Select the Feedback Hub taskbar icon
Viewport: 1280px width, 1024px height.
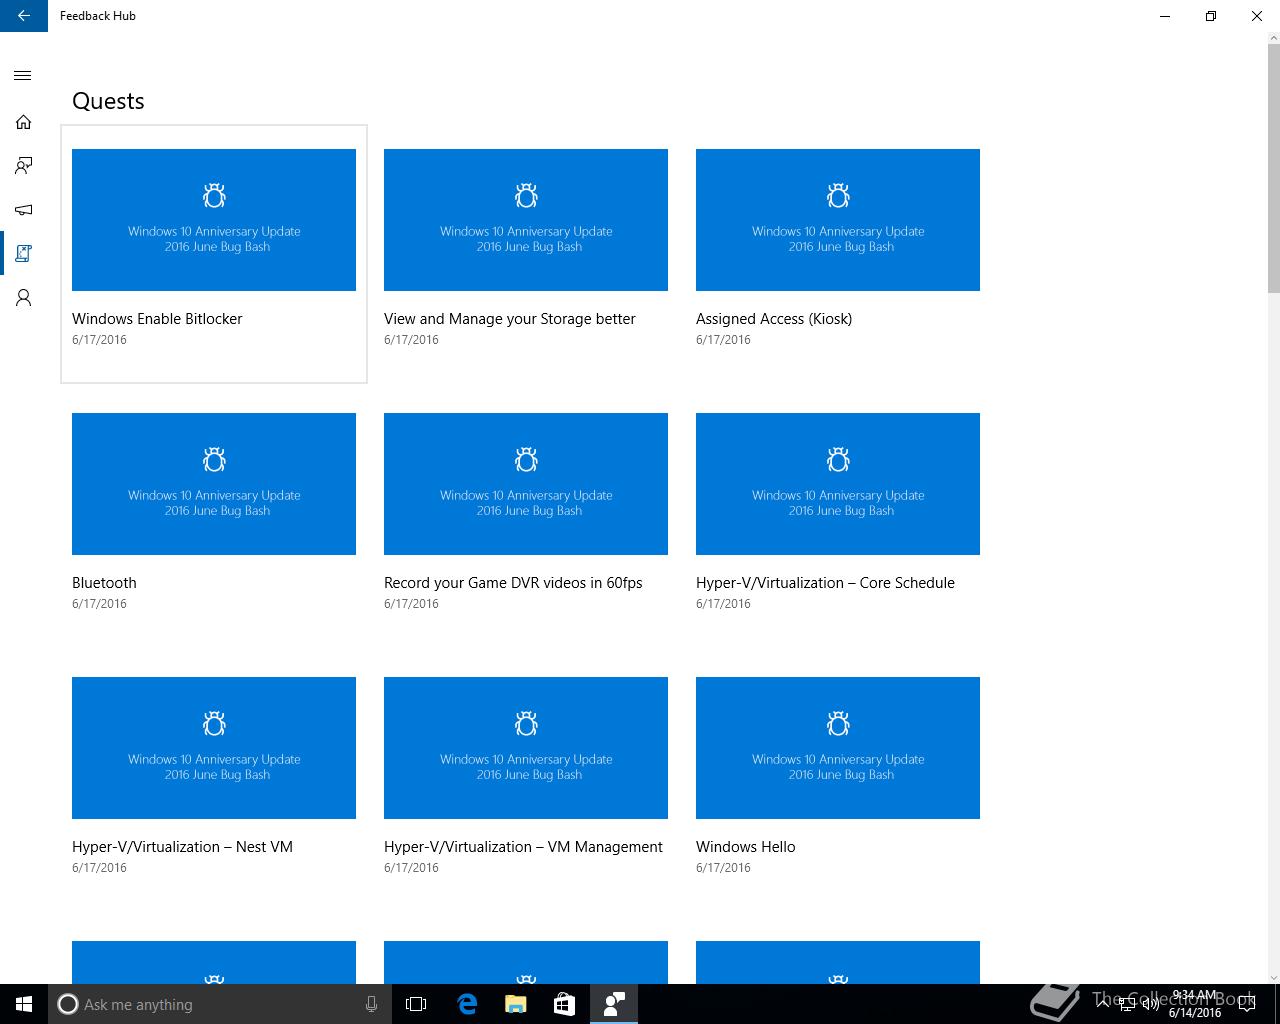coord(614,1004)
